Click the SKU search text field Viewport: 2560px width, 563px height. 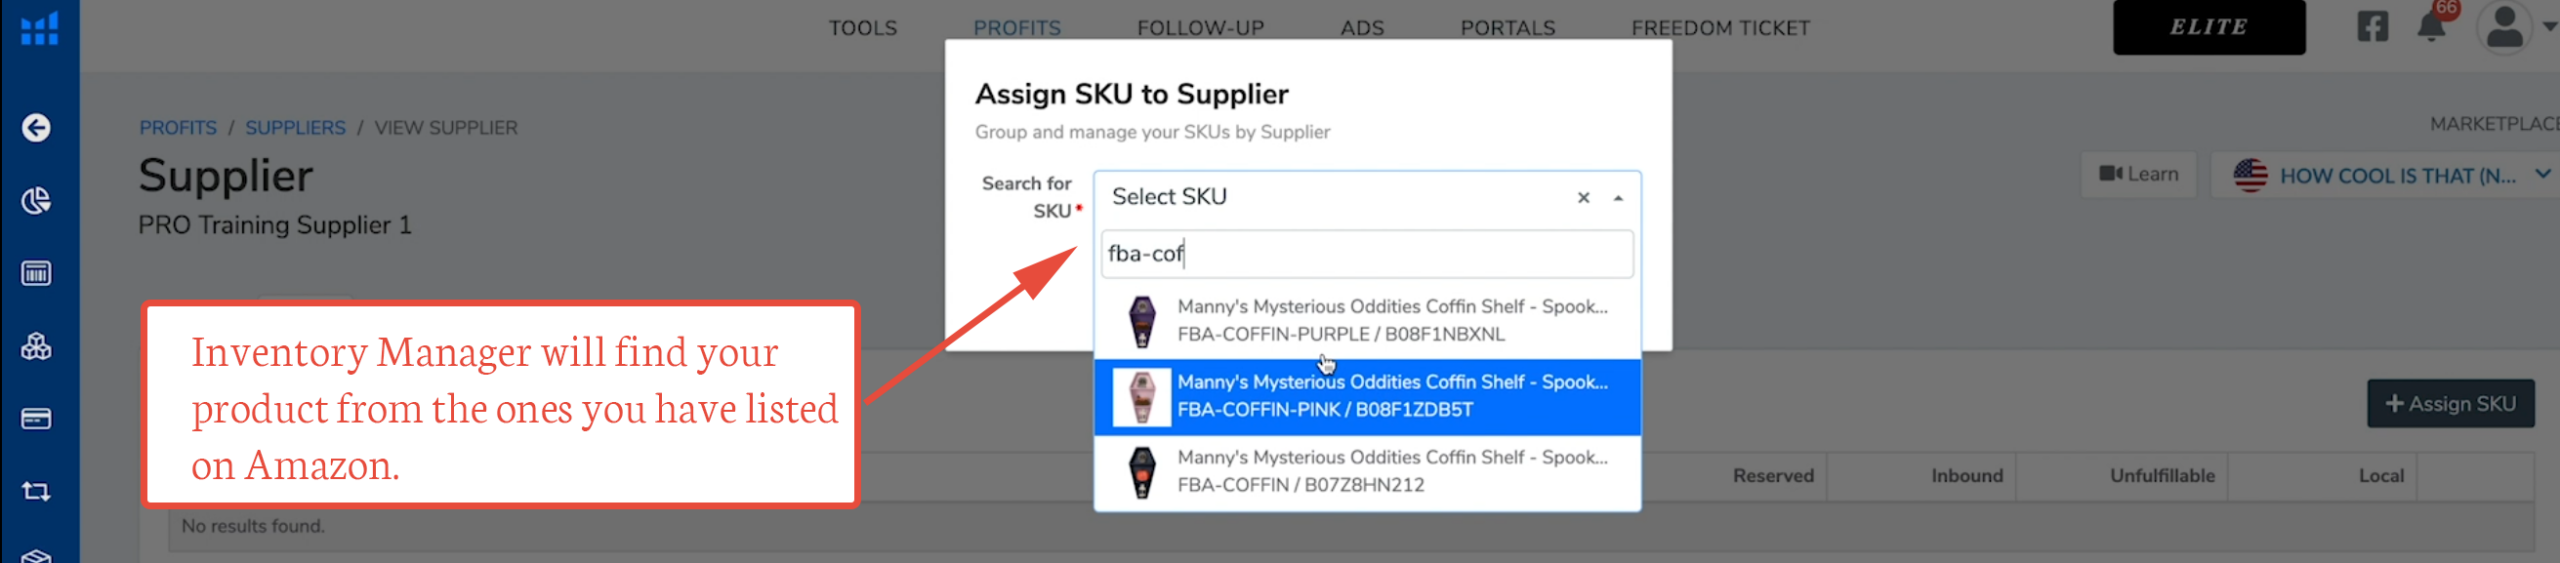point(1366,254)
